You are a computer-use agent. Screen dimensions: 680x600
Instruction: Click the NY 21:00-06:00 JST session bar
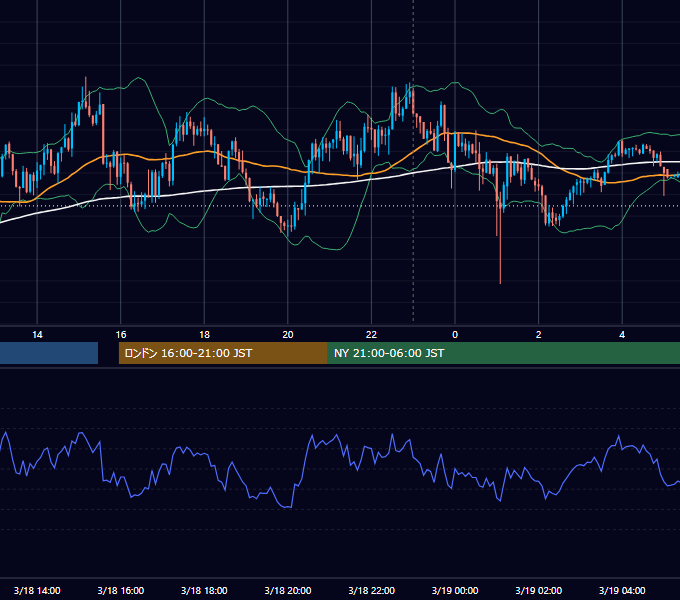[x=503, y=353]
